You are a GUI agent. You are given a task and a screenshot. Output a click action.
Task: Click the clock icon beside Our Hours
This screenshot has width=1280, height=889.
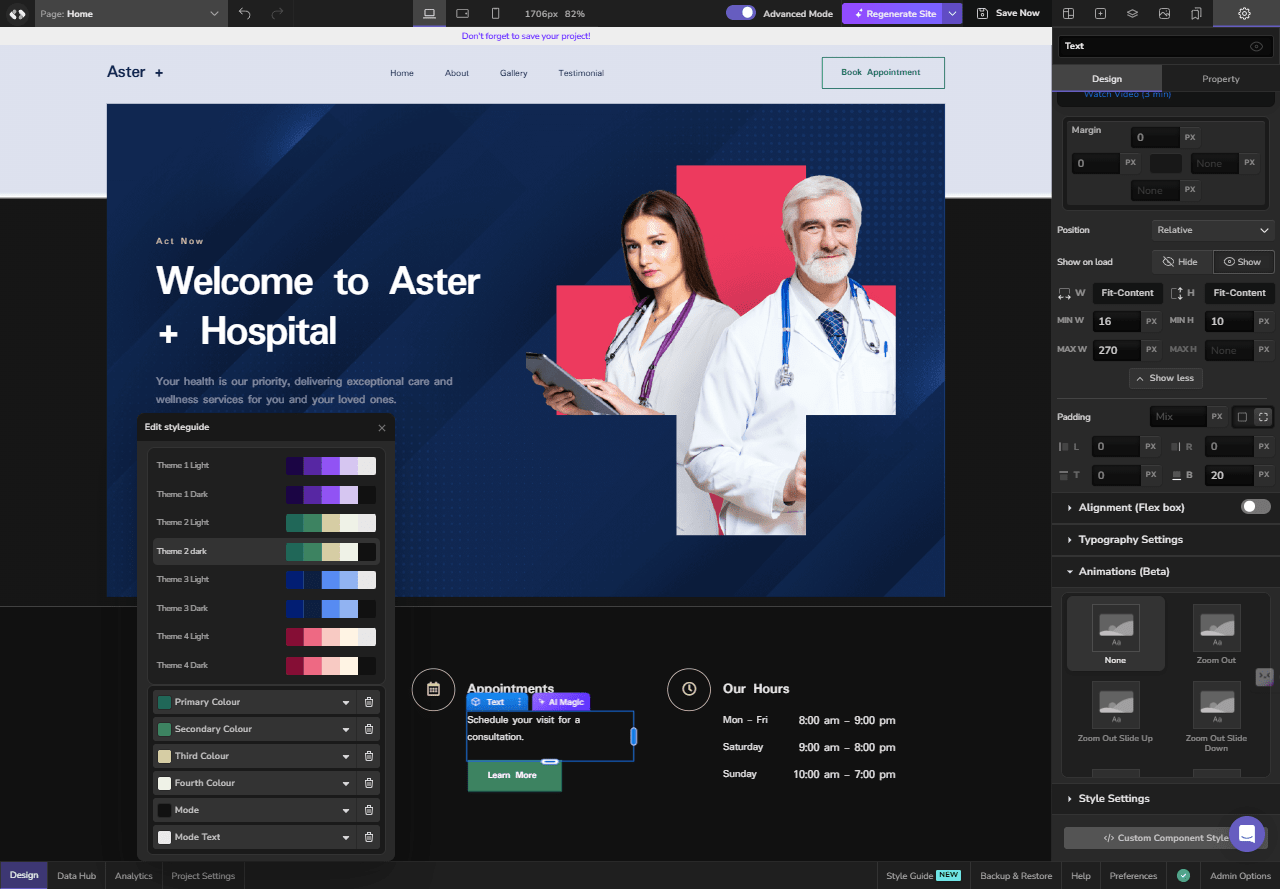pyautogui.click(x=689, y=689)
